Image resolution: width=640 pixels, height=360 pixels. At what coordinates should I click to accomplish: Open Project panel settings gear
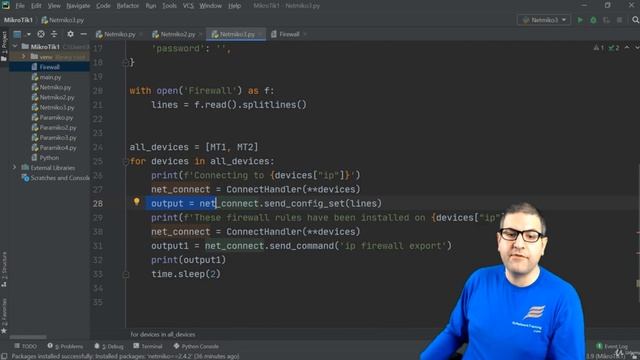tap(71, 34)
